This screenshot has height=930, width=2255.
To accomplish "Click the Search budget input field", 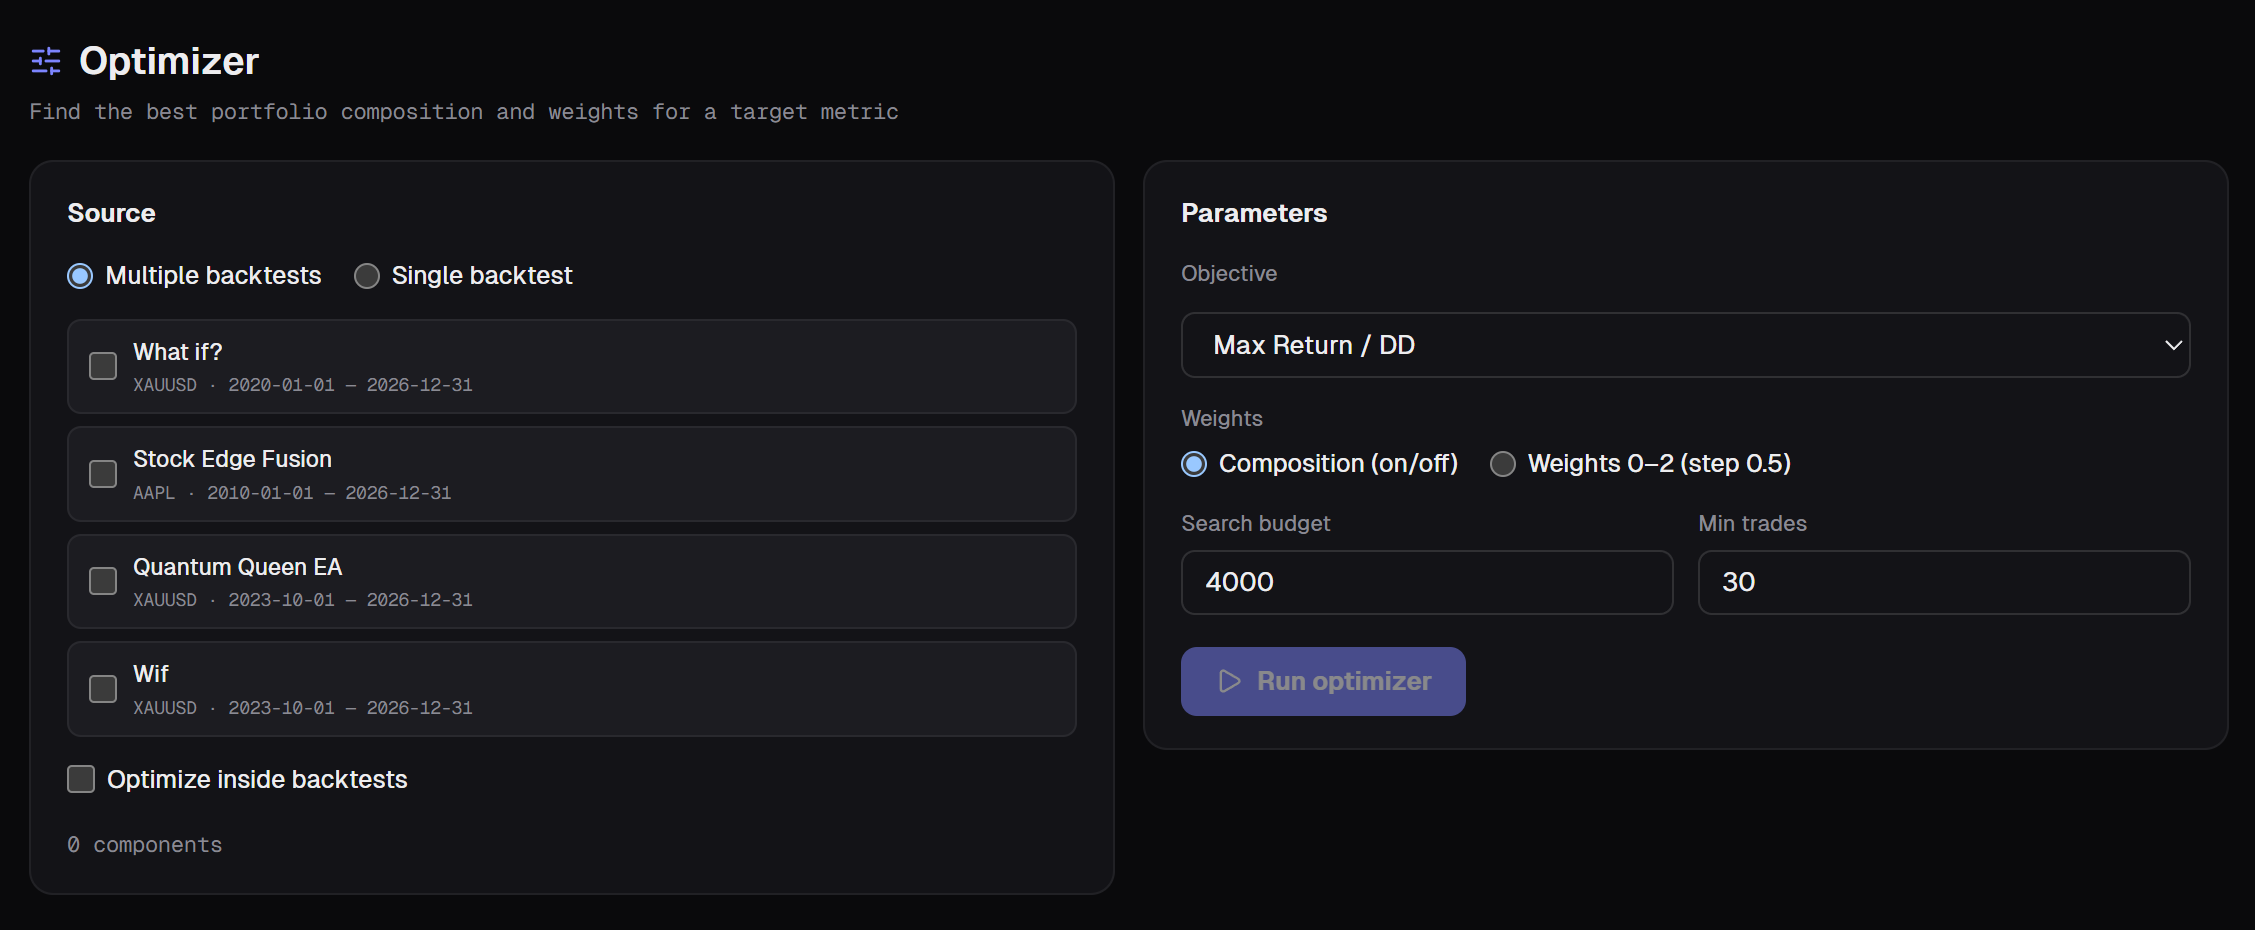I will click(1427, 582).
